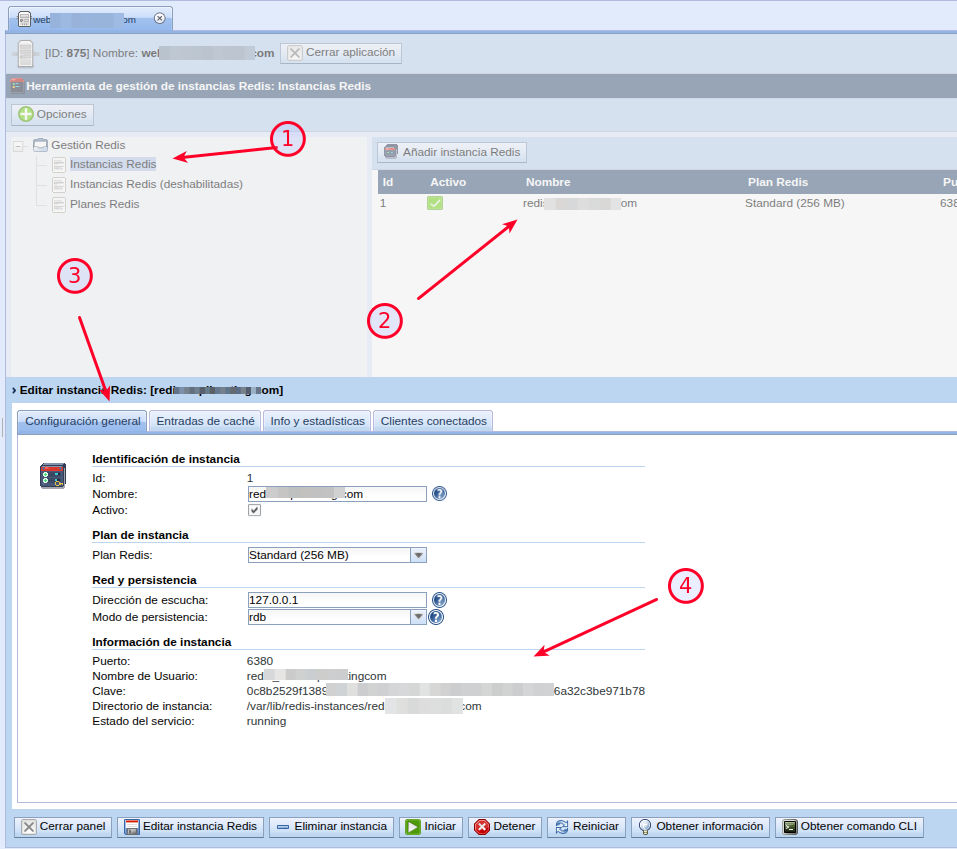Click help icon beside Dirección de escucha
The height and width of the screenshot is (849, 957).
coord(439,600)
